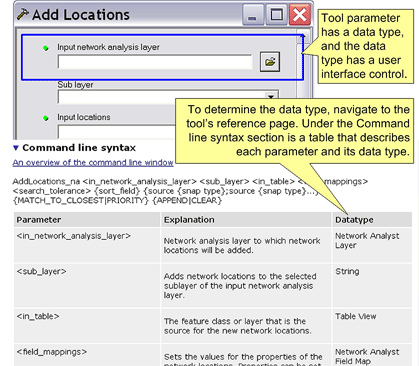The width and height of the screenshot is (419, 366).
Task: Click the 'Input locations' label
Action: coord(84,117)
